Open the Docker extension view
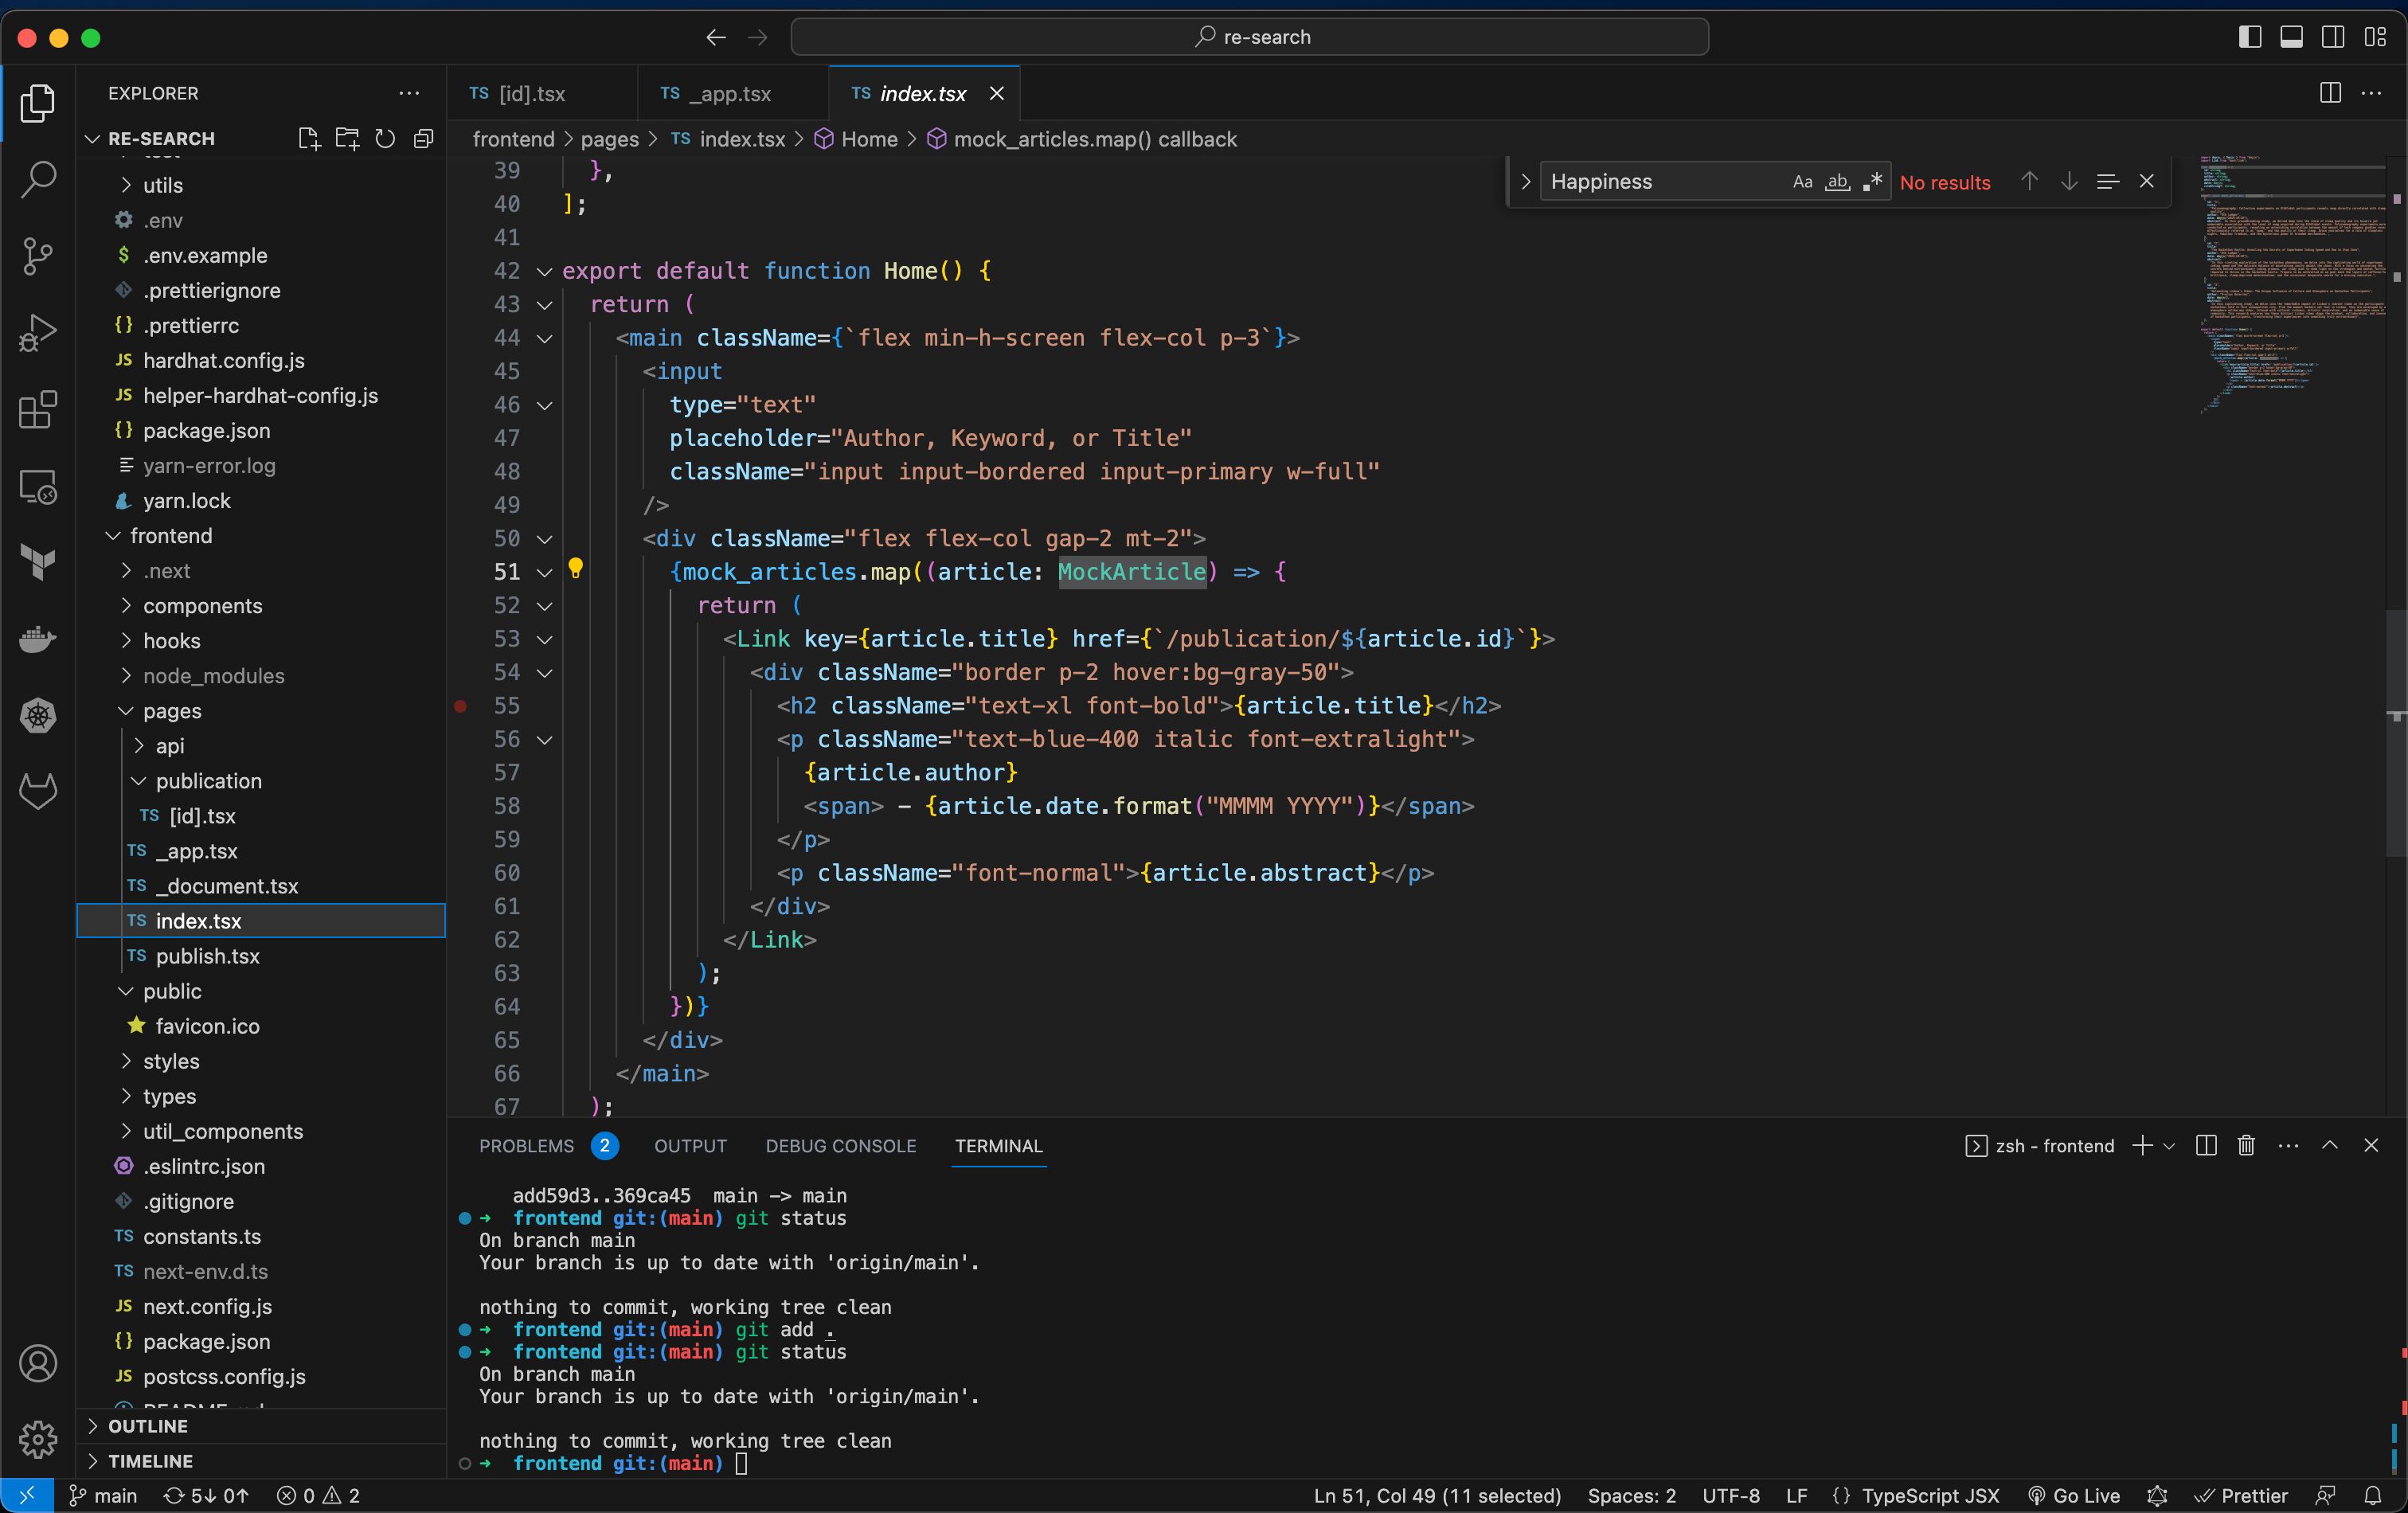The image size is (2408, 1513). tap(38, 639)
